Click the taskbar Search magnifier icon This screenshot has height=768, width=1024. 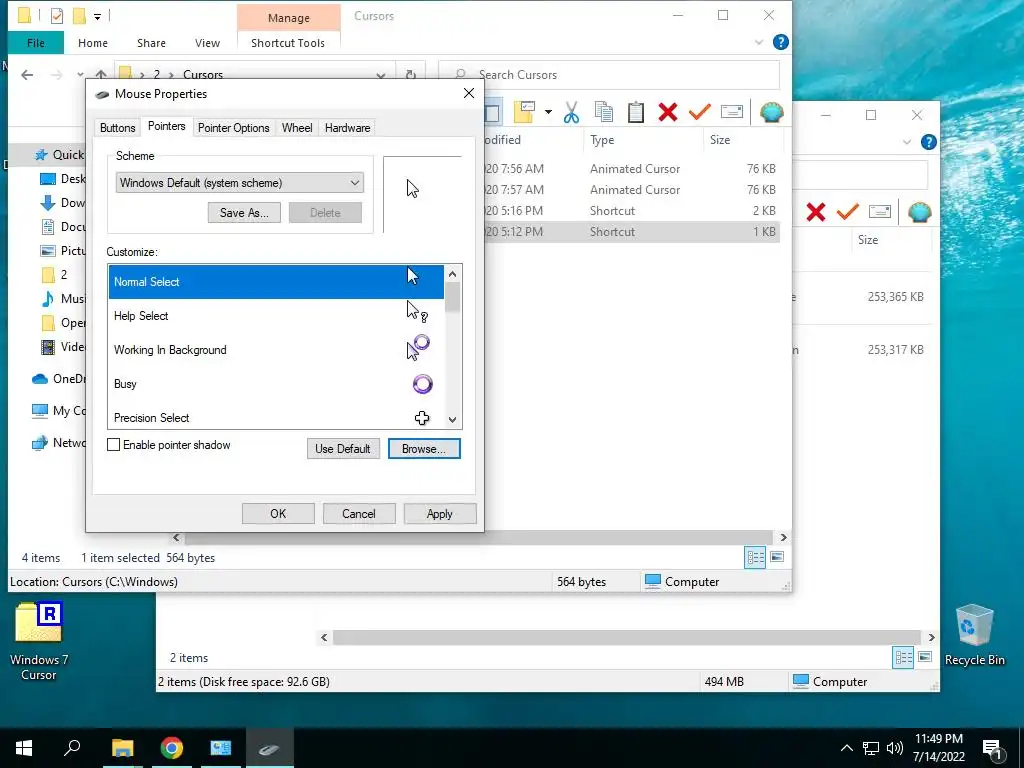pos(72,748)
